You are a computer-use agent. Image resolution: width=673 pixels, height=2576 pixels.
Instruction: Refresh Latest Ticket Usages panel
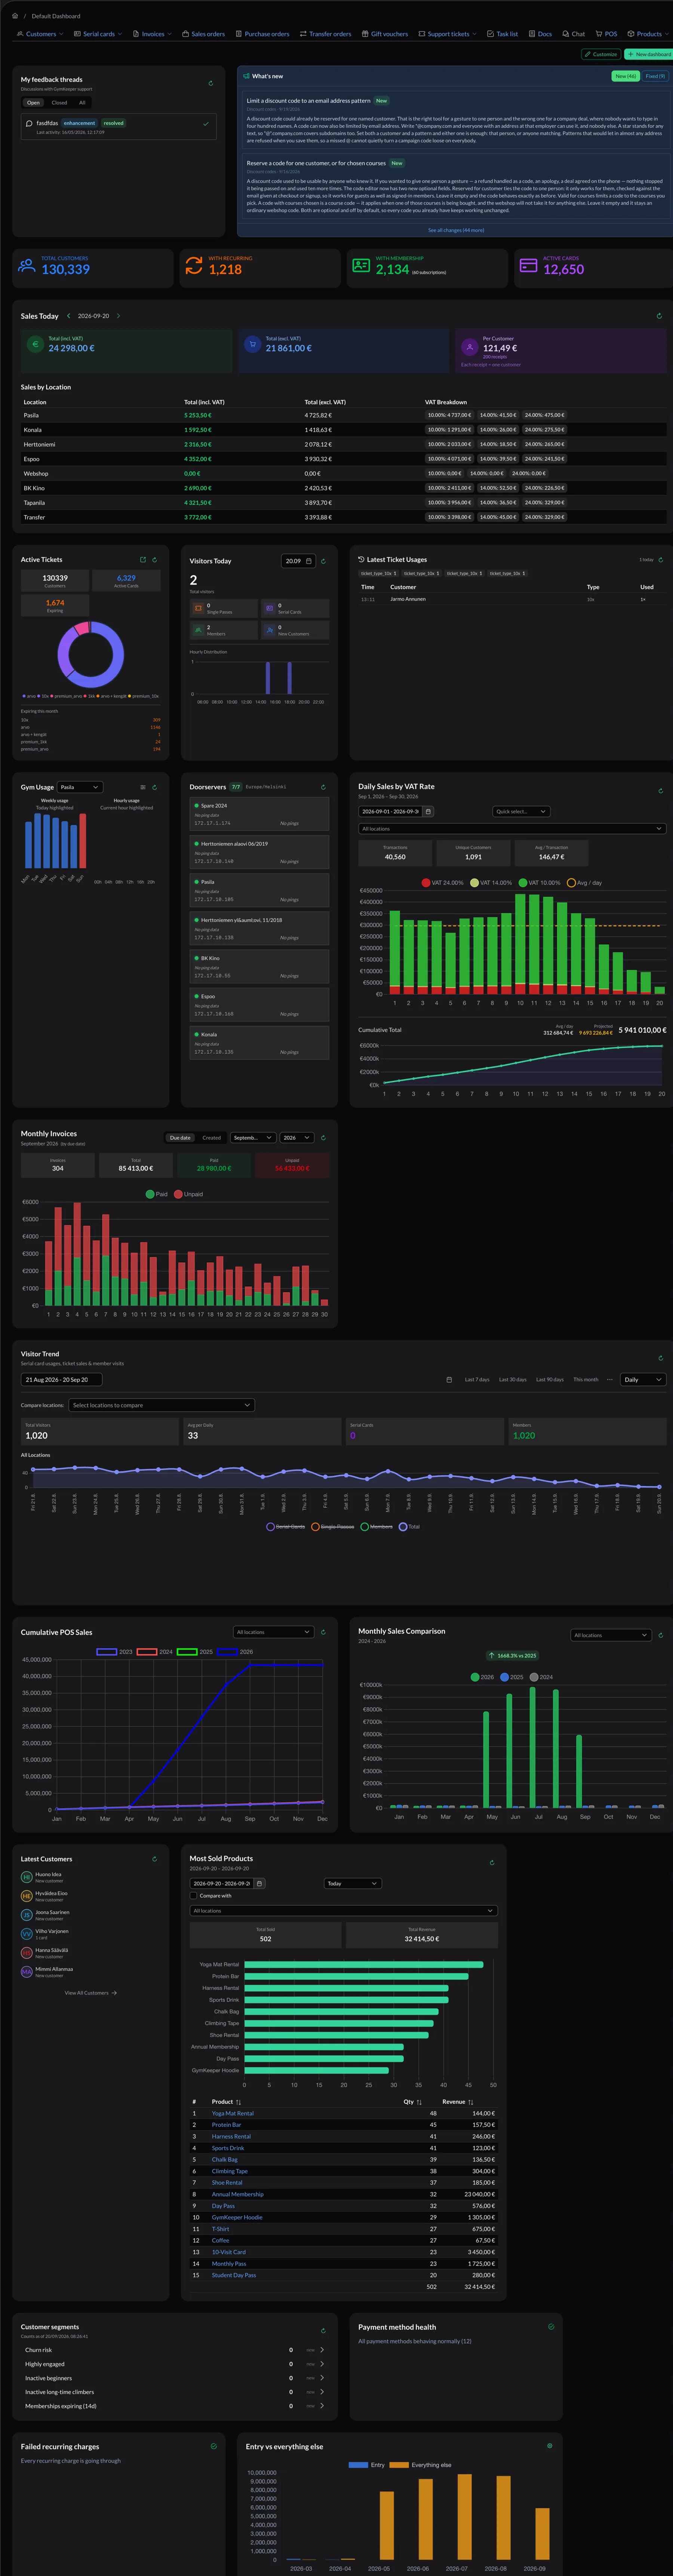(x=661, y=560)
